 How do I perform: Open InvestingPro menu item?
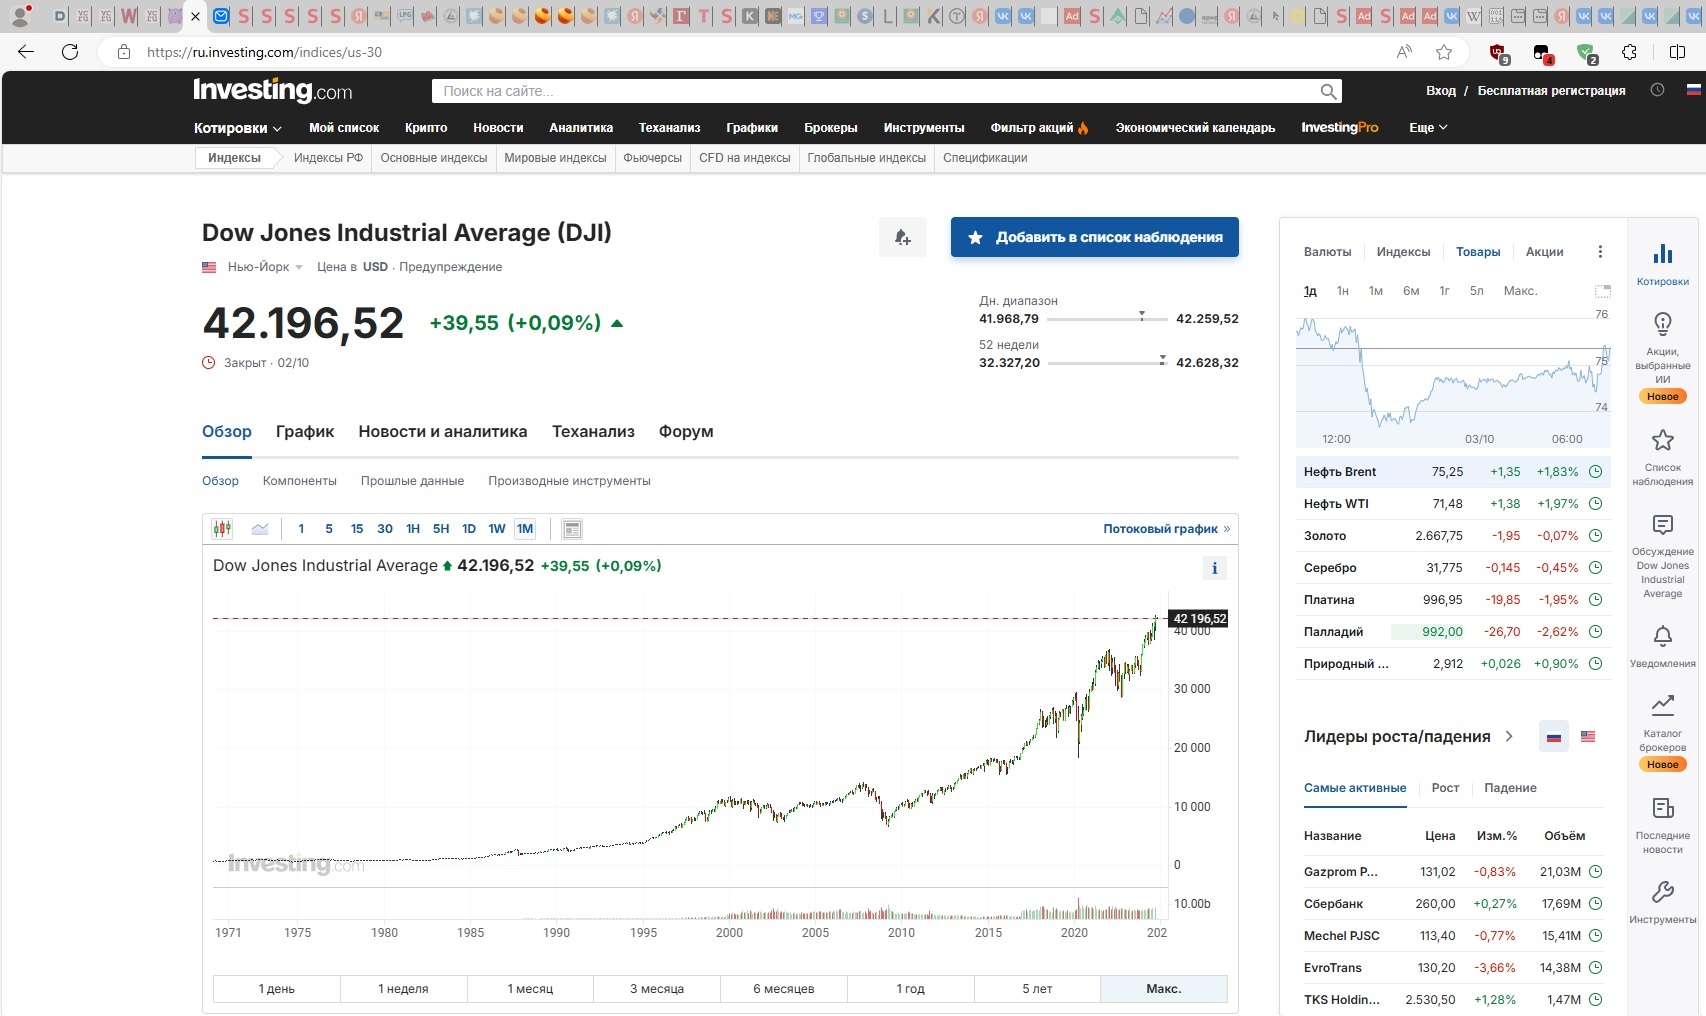tap(1340, 128)
